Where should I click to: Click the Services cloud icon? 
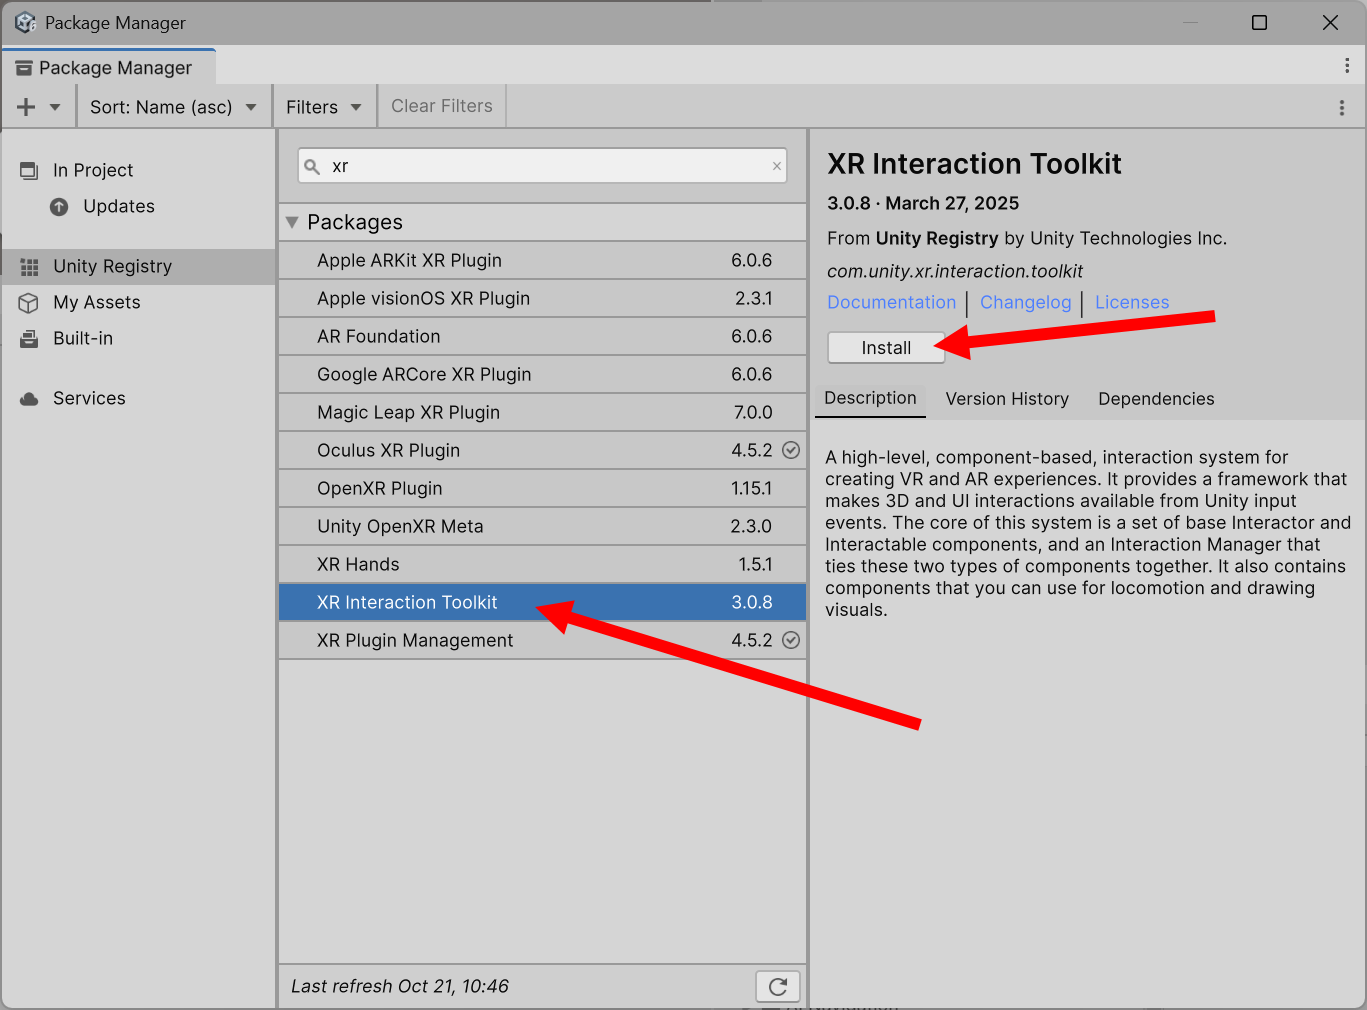click(x=29, y=399)
